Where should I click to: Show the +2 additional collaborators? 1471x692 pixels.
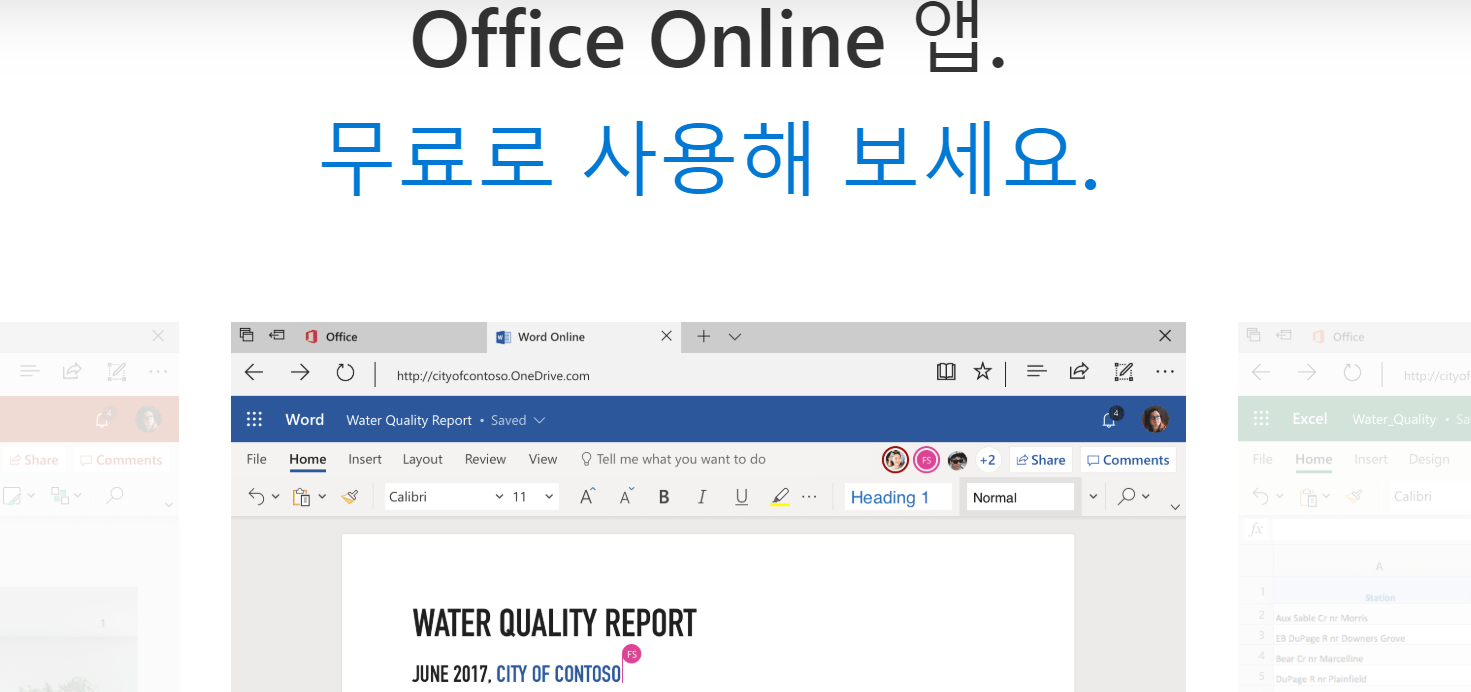click(x=988, y=460)
